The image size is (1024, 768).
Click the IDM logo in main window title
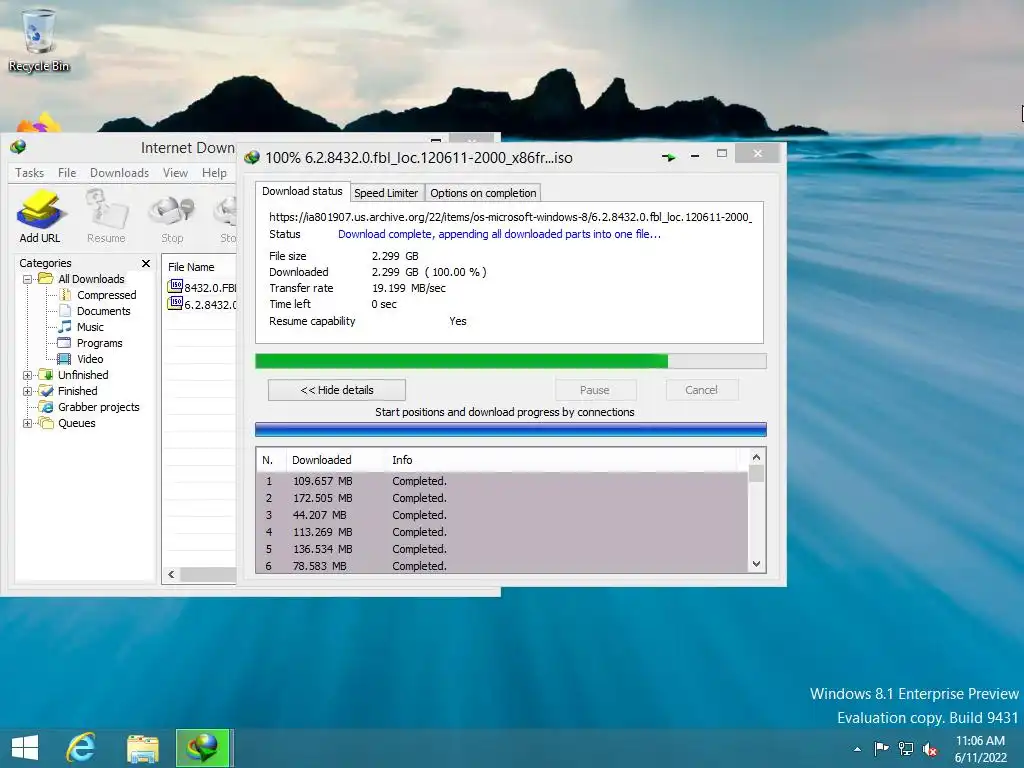tap(18, 147)
